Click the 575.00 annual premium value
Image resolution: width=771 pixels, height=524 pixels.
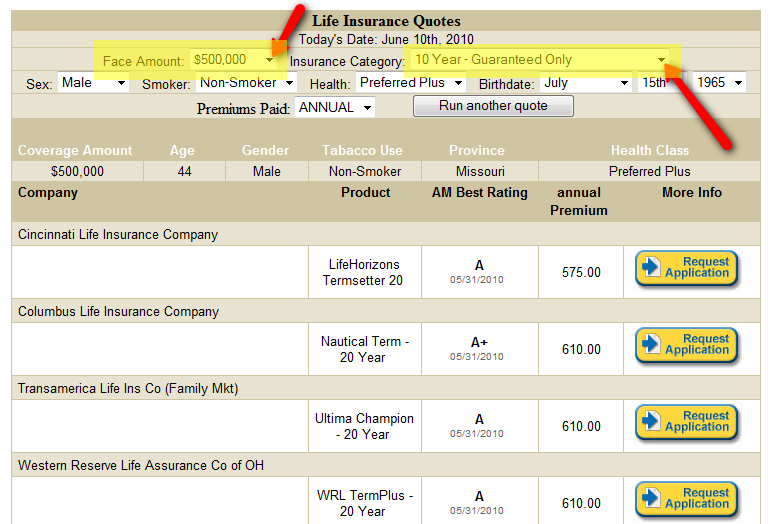581,272
